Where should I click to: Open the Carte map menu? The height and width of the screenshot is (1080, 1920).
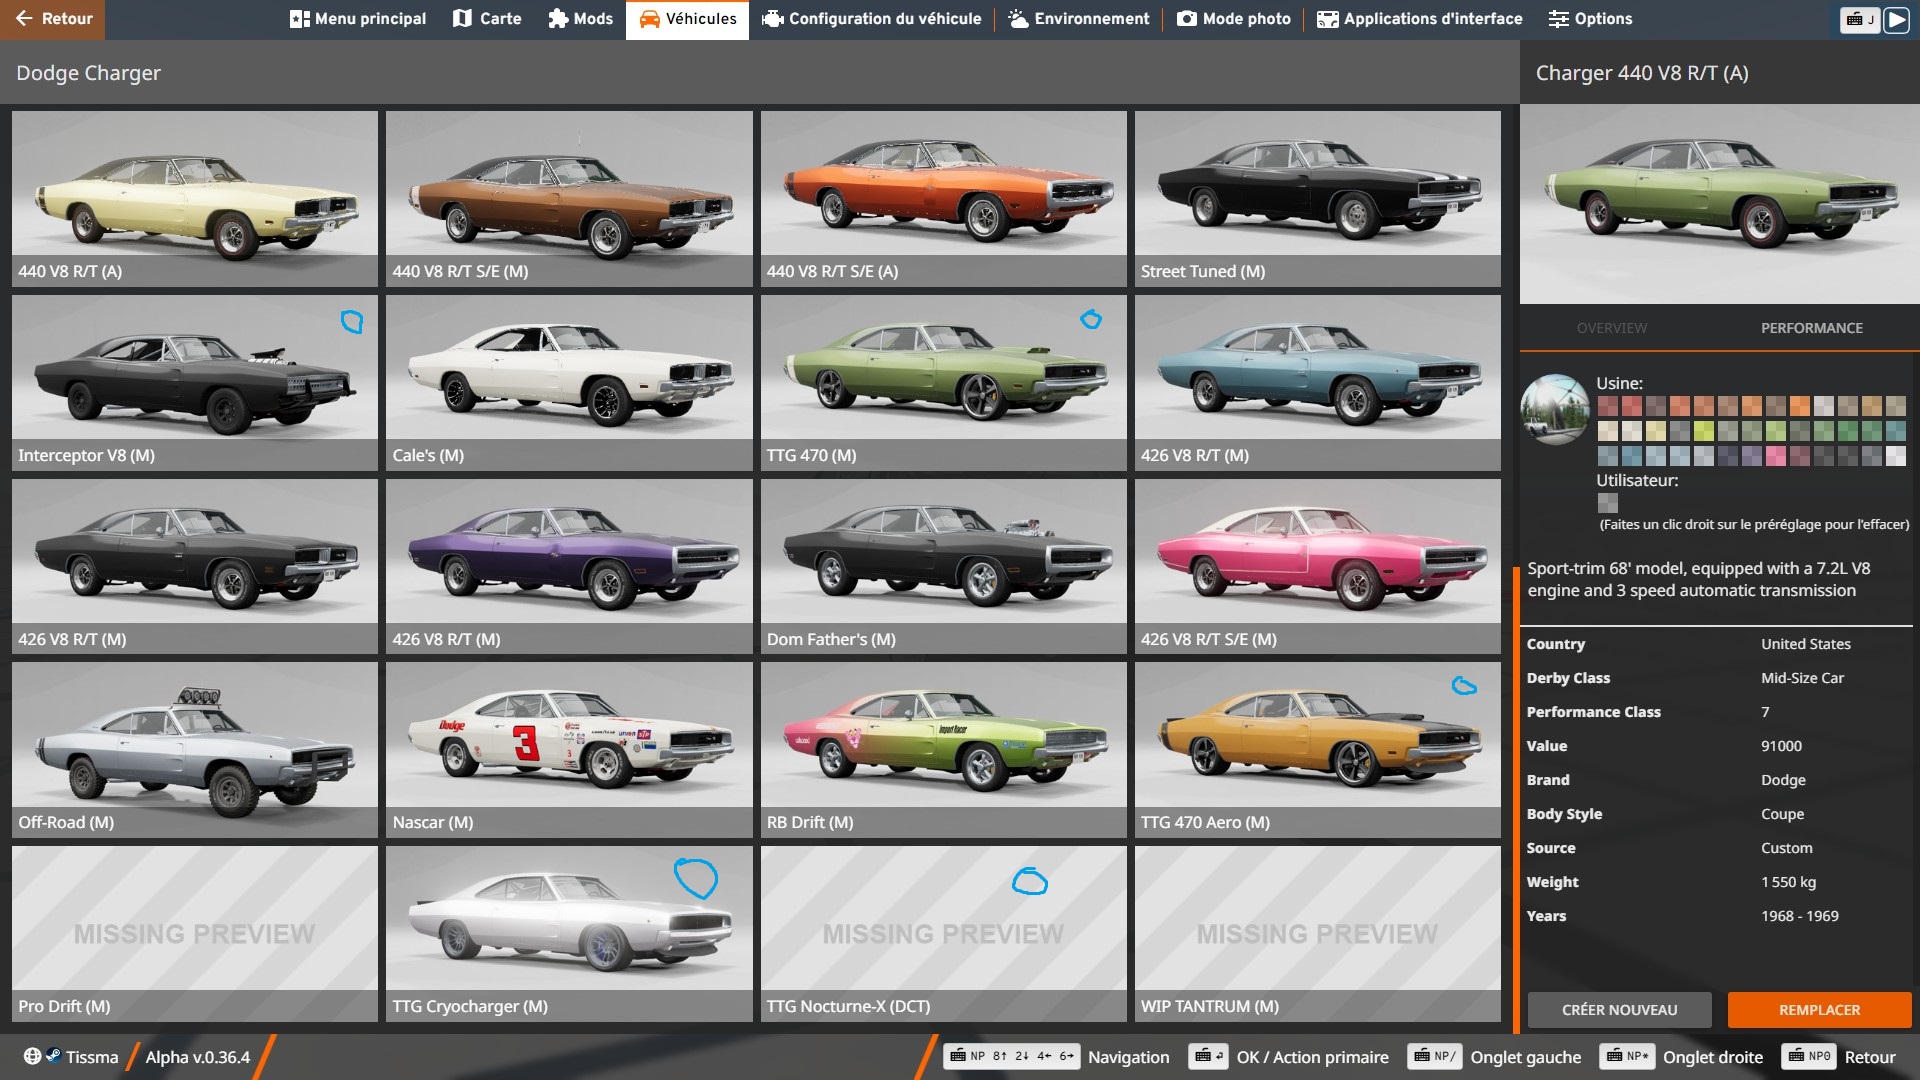[487, 19]
